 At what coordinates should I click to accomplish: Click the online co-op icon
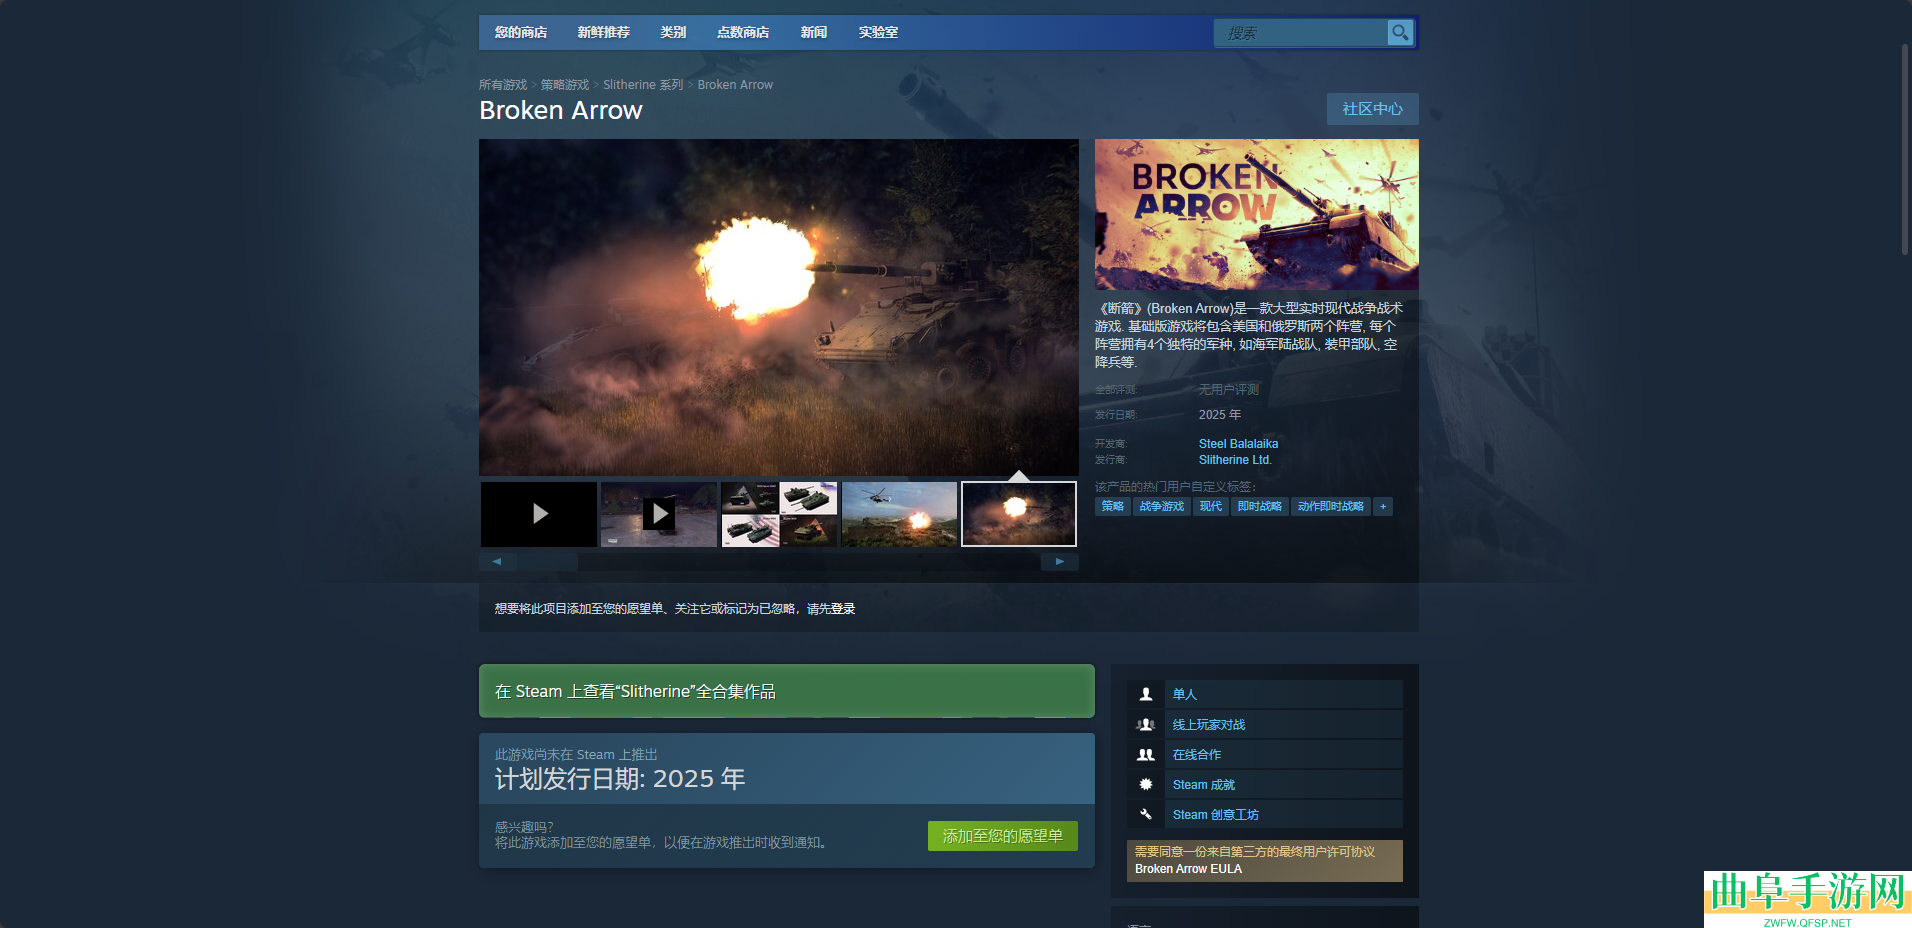(x=1146, y=754)
